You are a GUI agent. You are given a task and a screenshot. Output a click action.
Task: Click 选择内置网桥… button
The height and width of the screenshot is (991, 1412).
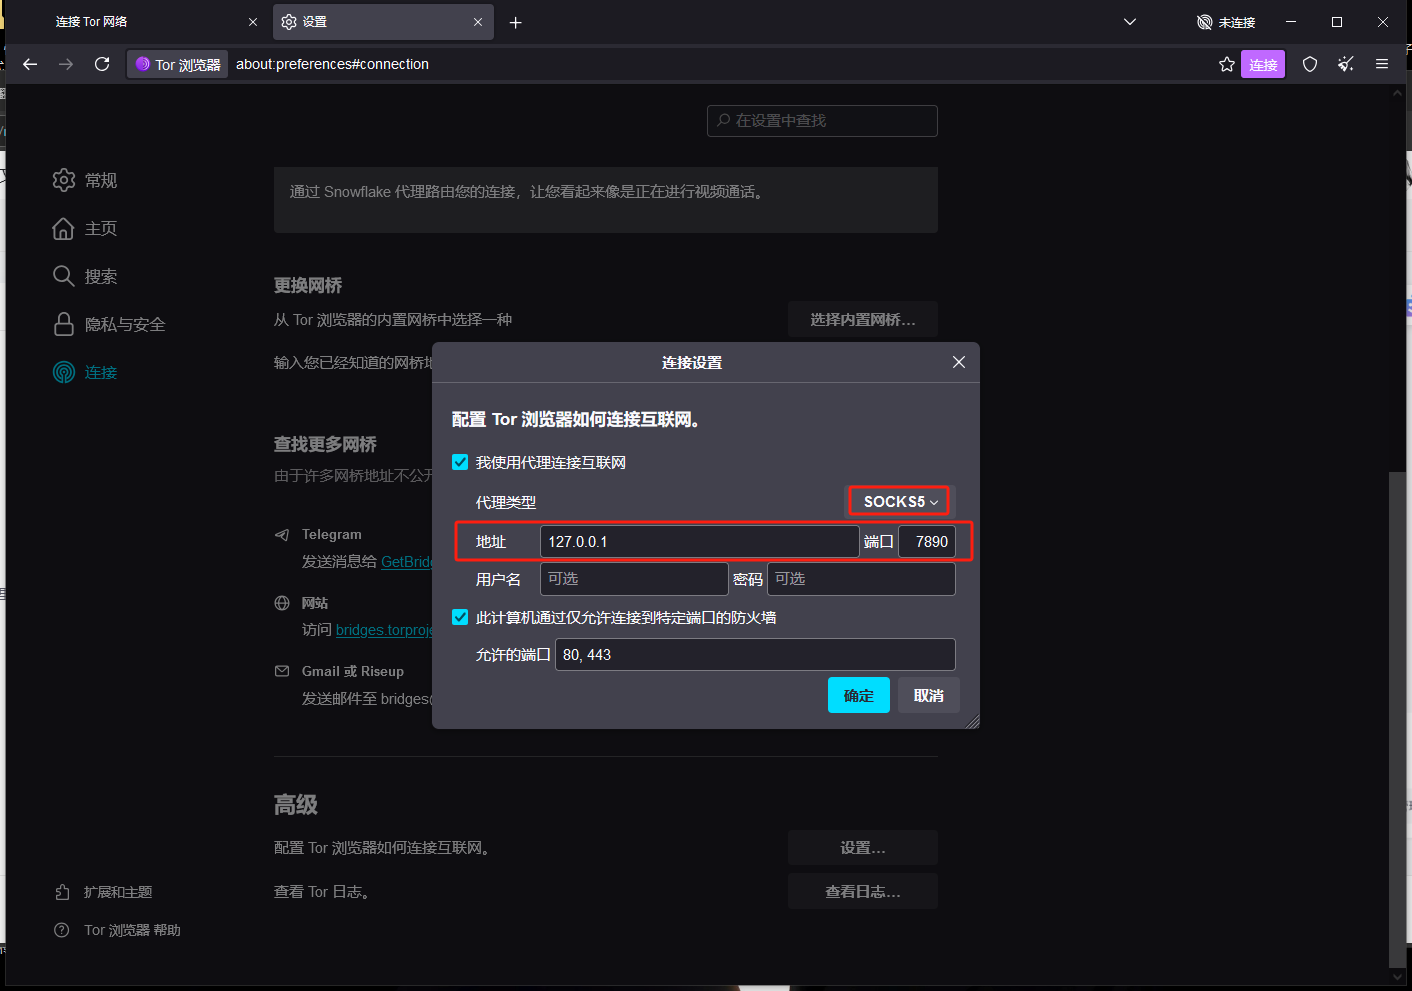pos(863,319)
